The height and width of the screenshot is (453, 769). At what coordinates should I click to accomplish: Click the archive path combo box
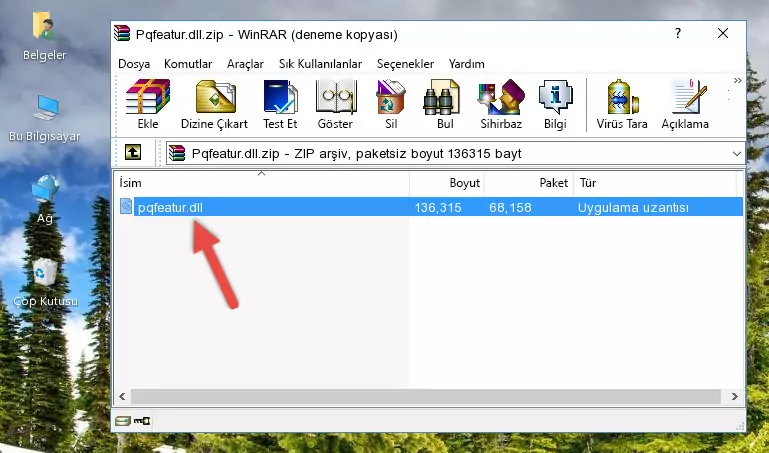455,153
